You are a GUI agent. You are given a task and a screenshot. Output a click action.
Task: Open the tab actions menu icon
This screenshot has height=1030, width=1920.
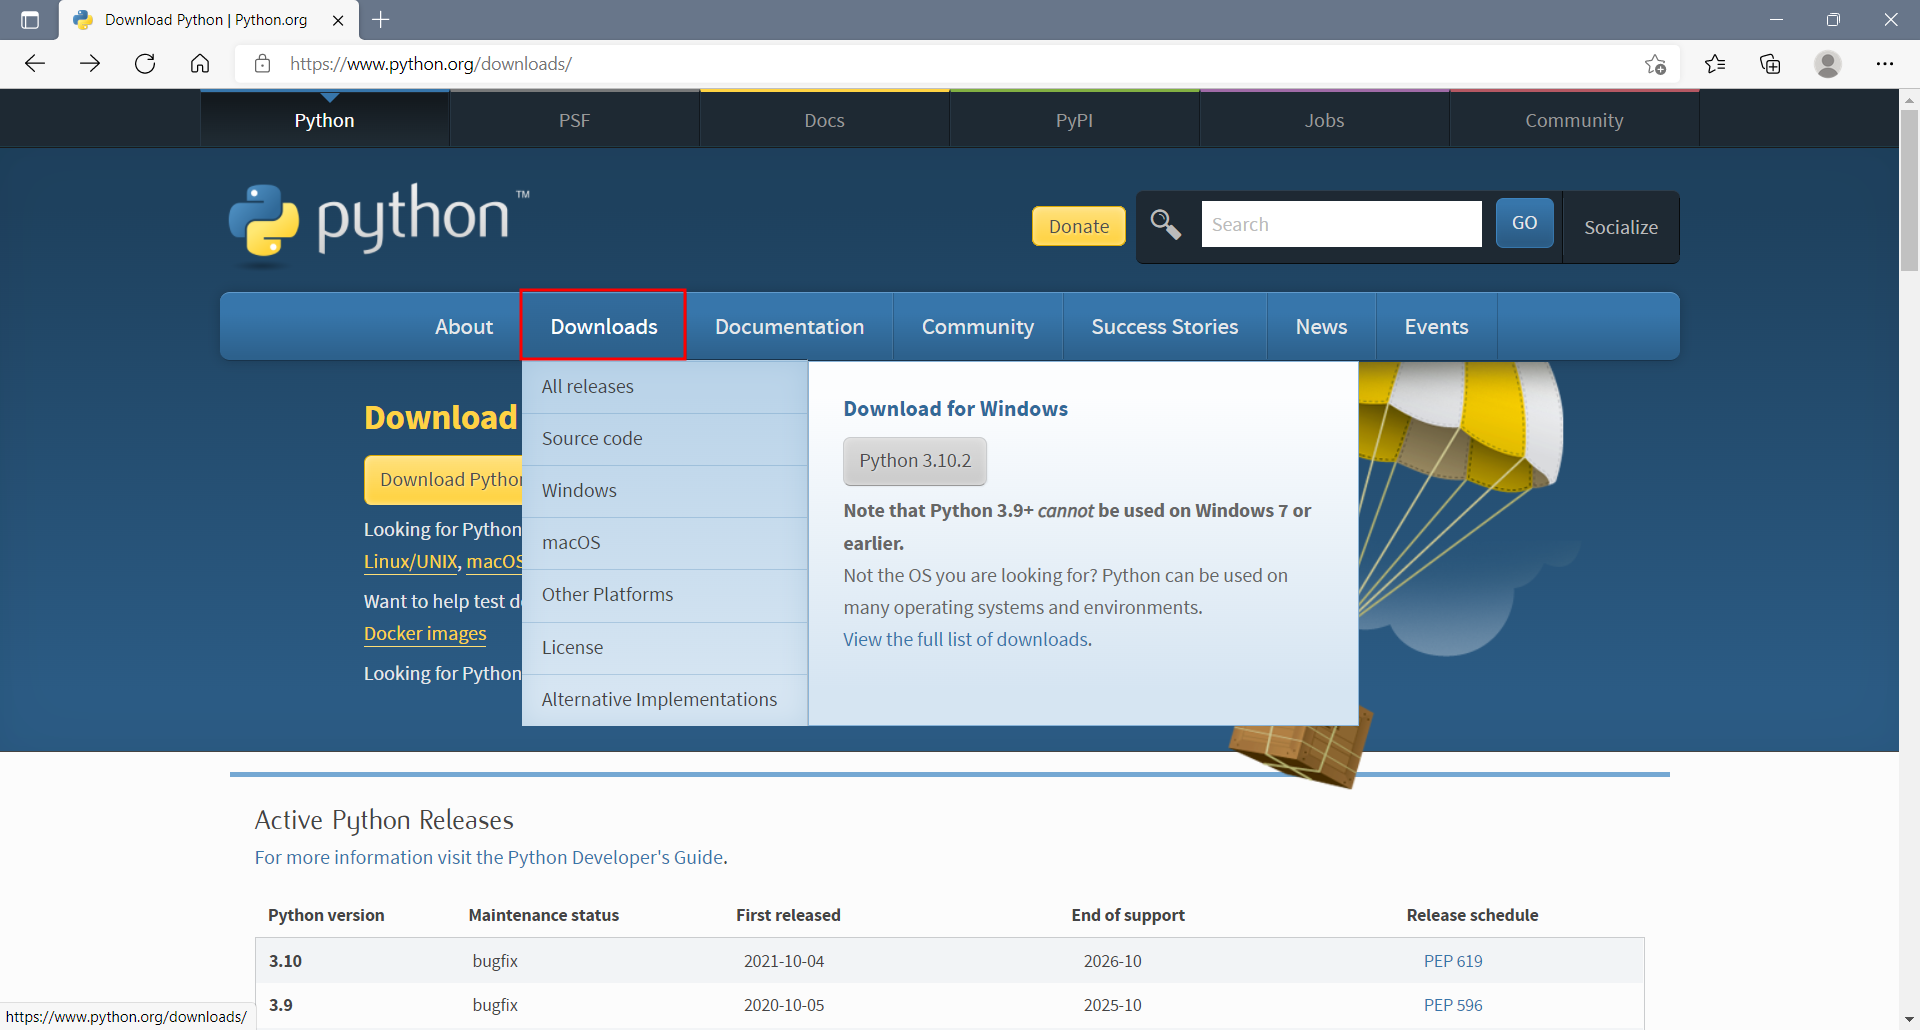coord(30,20)
